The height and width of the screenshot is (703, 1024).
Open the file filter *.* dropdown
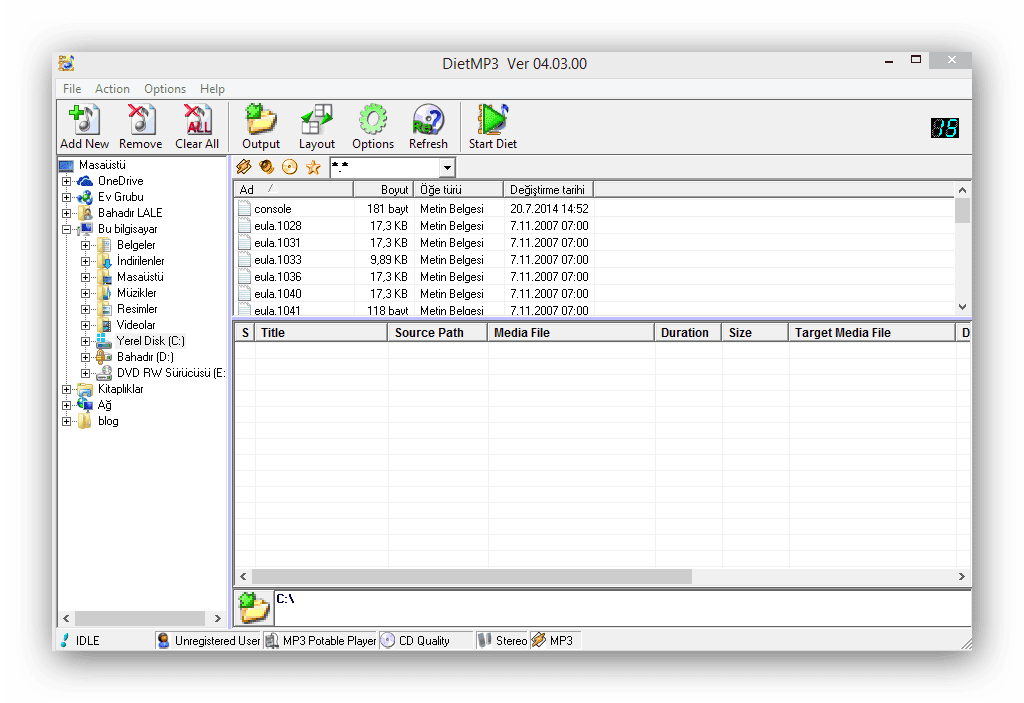447,168
